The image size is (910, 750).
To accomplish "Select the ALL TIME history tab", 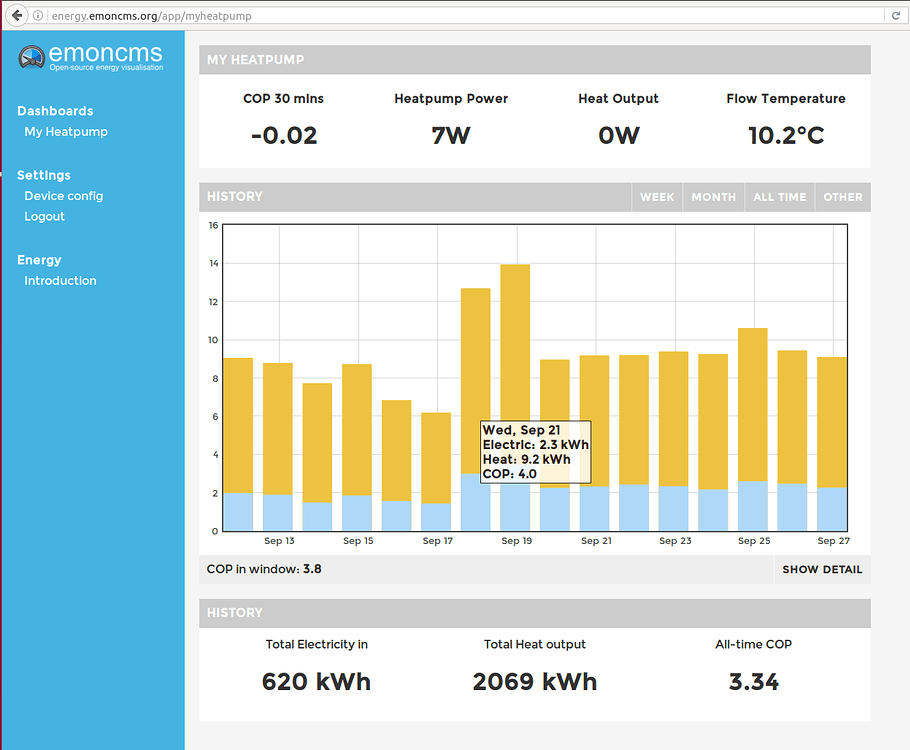I will 779,197.
